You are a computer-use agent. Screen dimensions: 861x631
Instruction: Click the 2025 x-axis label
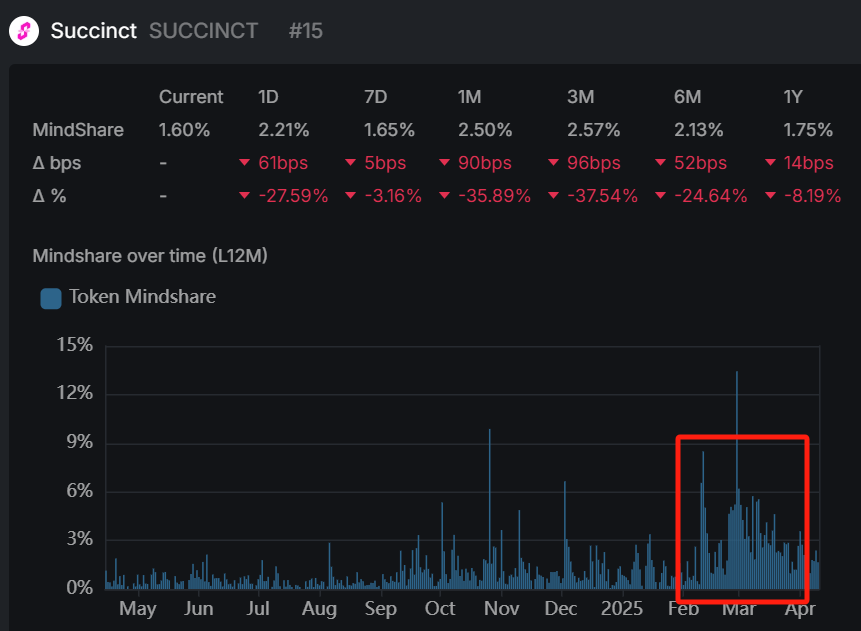click(x=622, y=608)
